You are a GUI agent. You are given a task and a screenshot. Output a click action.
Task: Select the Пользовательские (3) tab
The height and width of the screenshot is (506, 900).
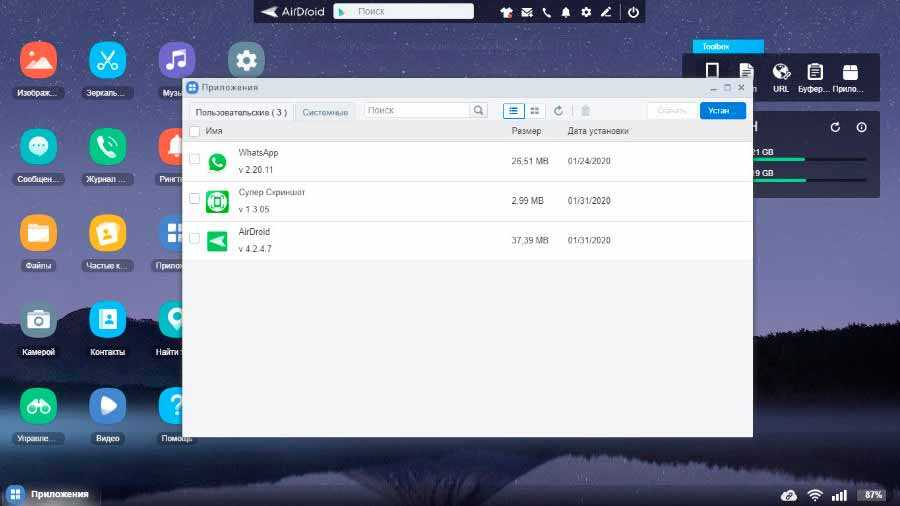coord(241,112)
